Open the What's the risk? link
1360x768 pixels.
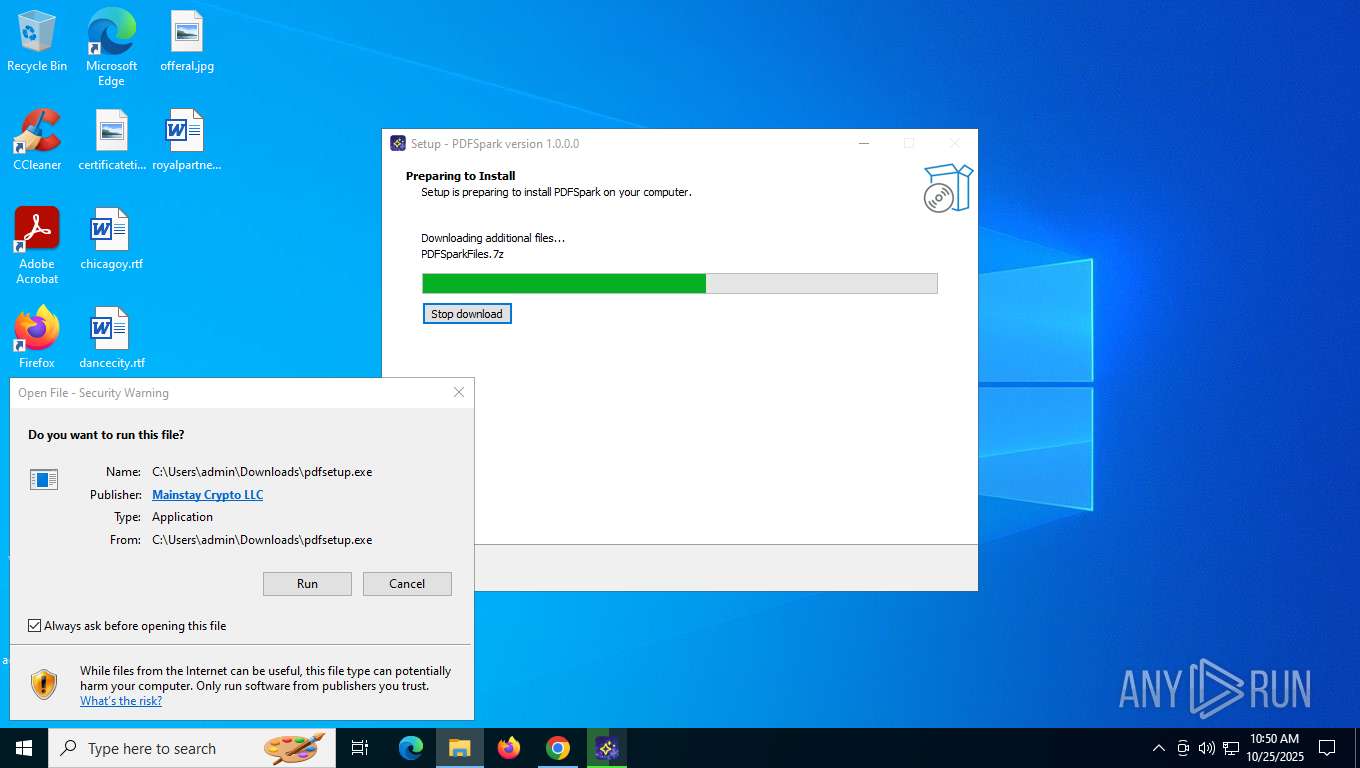click(121, 701)
